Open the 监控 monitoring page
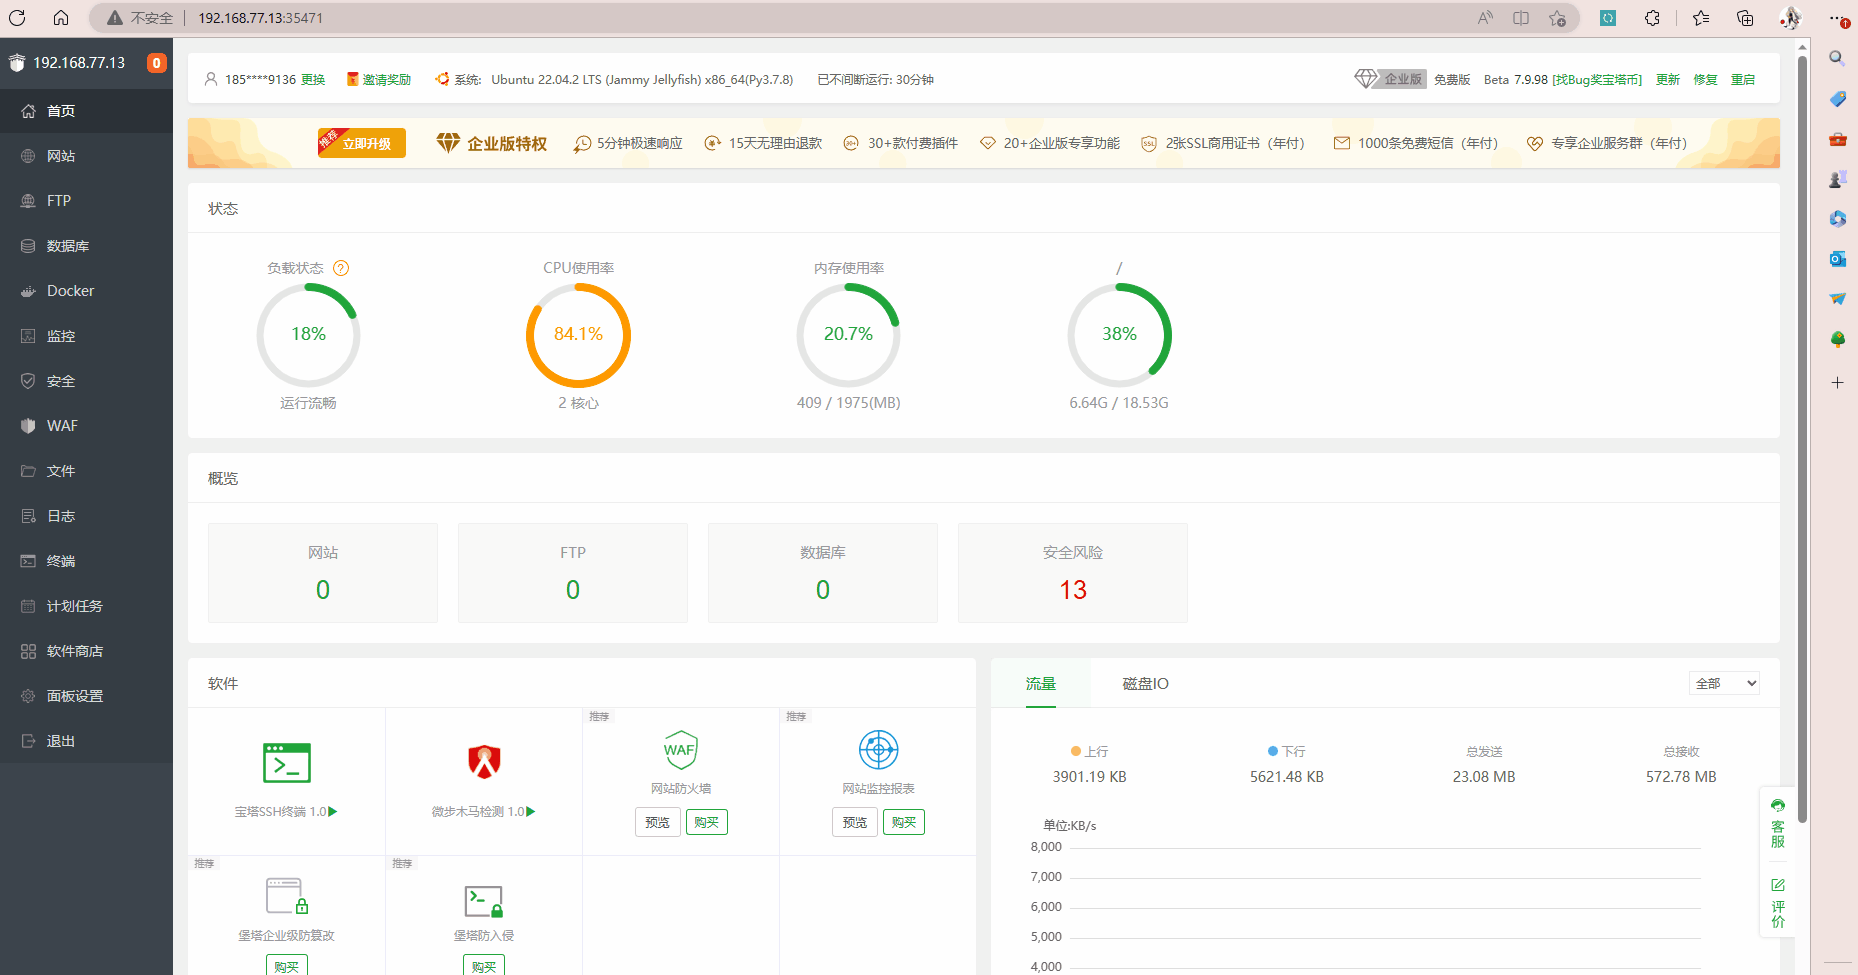Image resolution: width=1858 pixels, height=975 pixels. click(86, 336)
